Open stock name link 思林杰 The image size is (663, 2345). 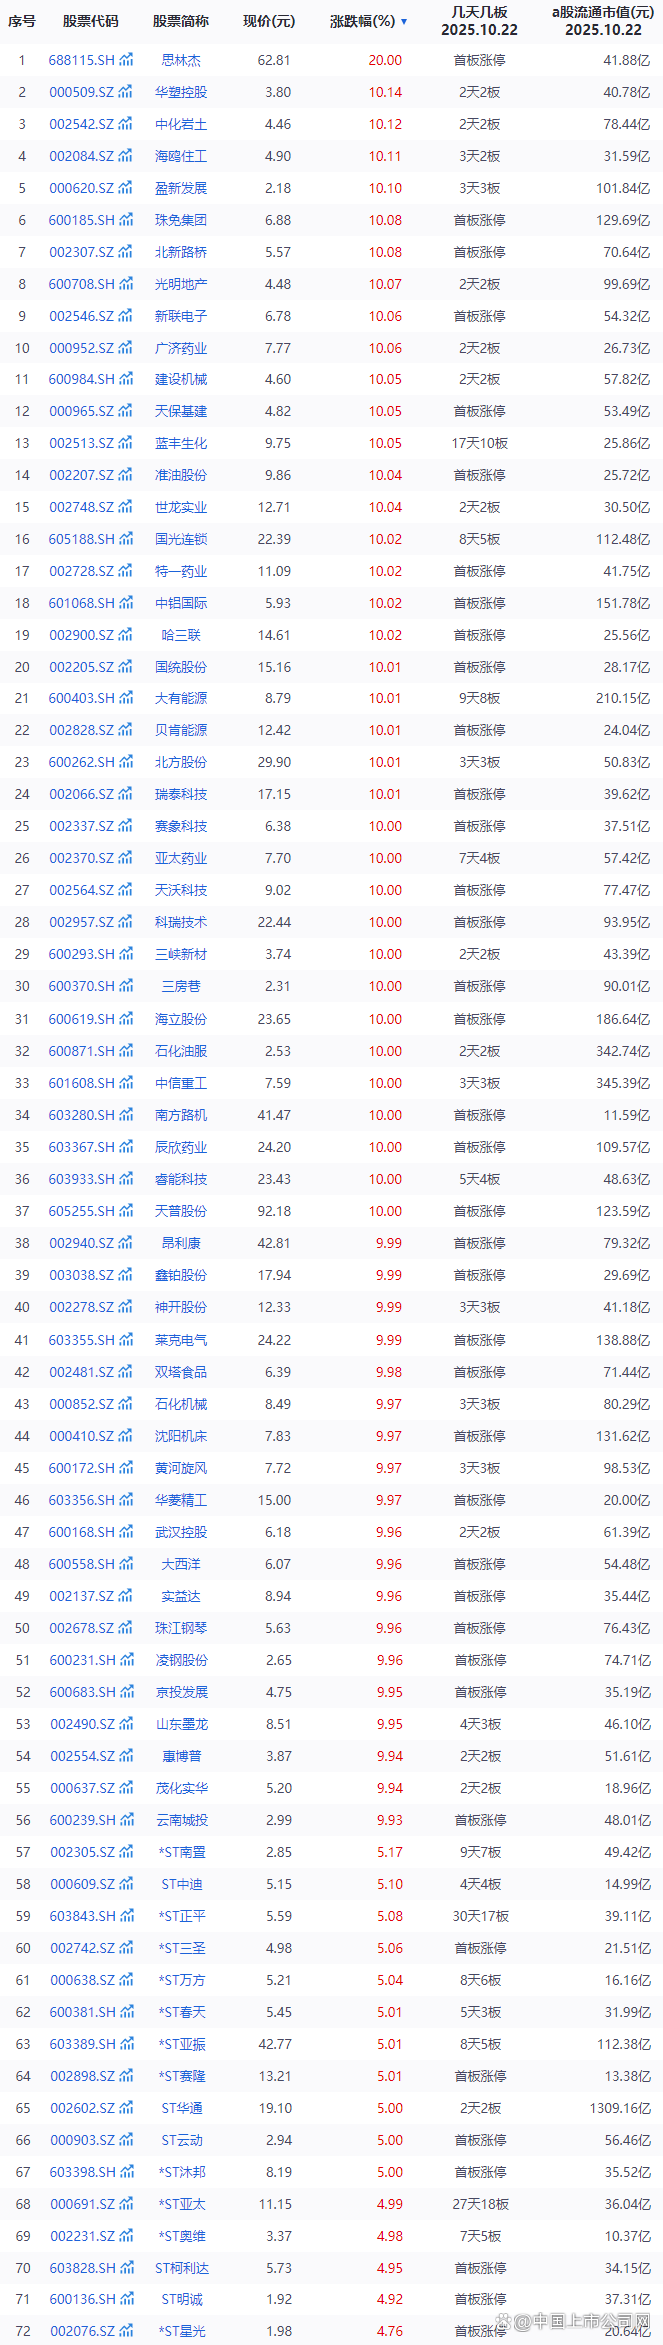click(x=181, y=60)
